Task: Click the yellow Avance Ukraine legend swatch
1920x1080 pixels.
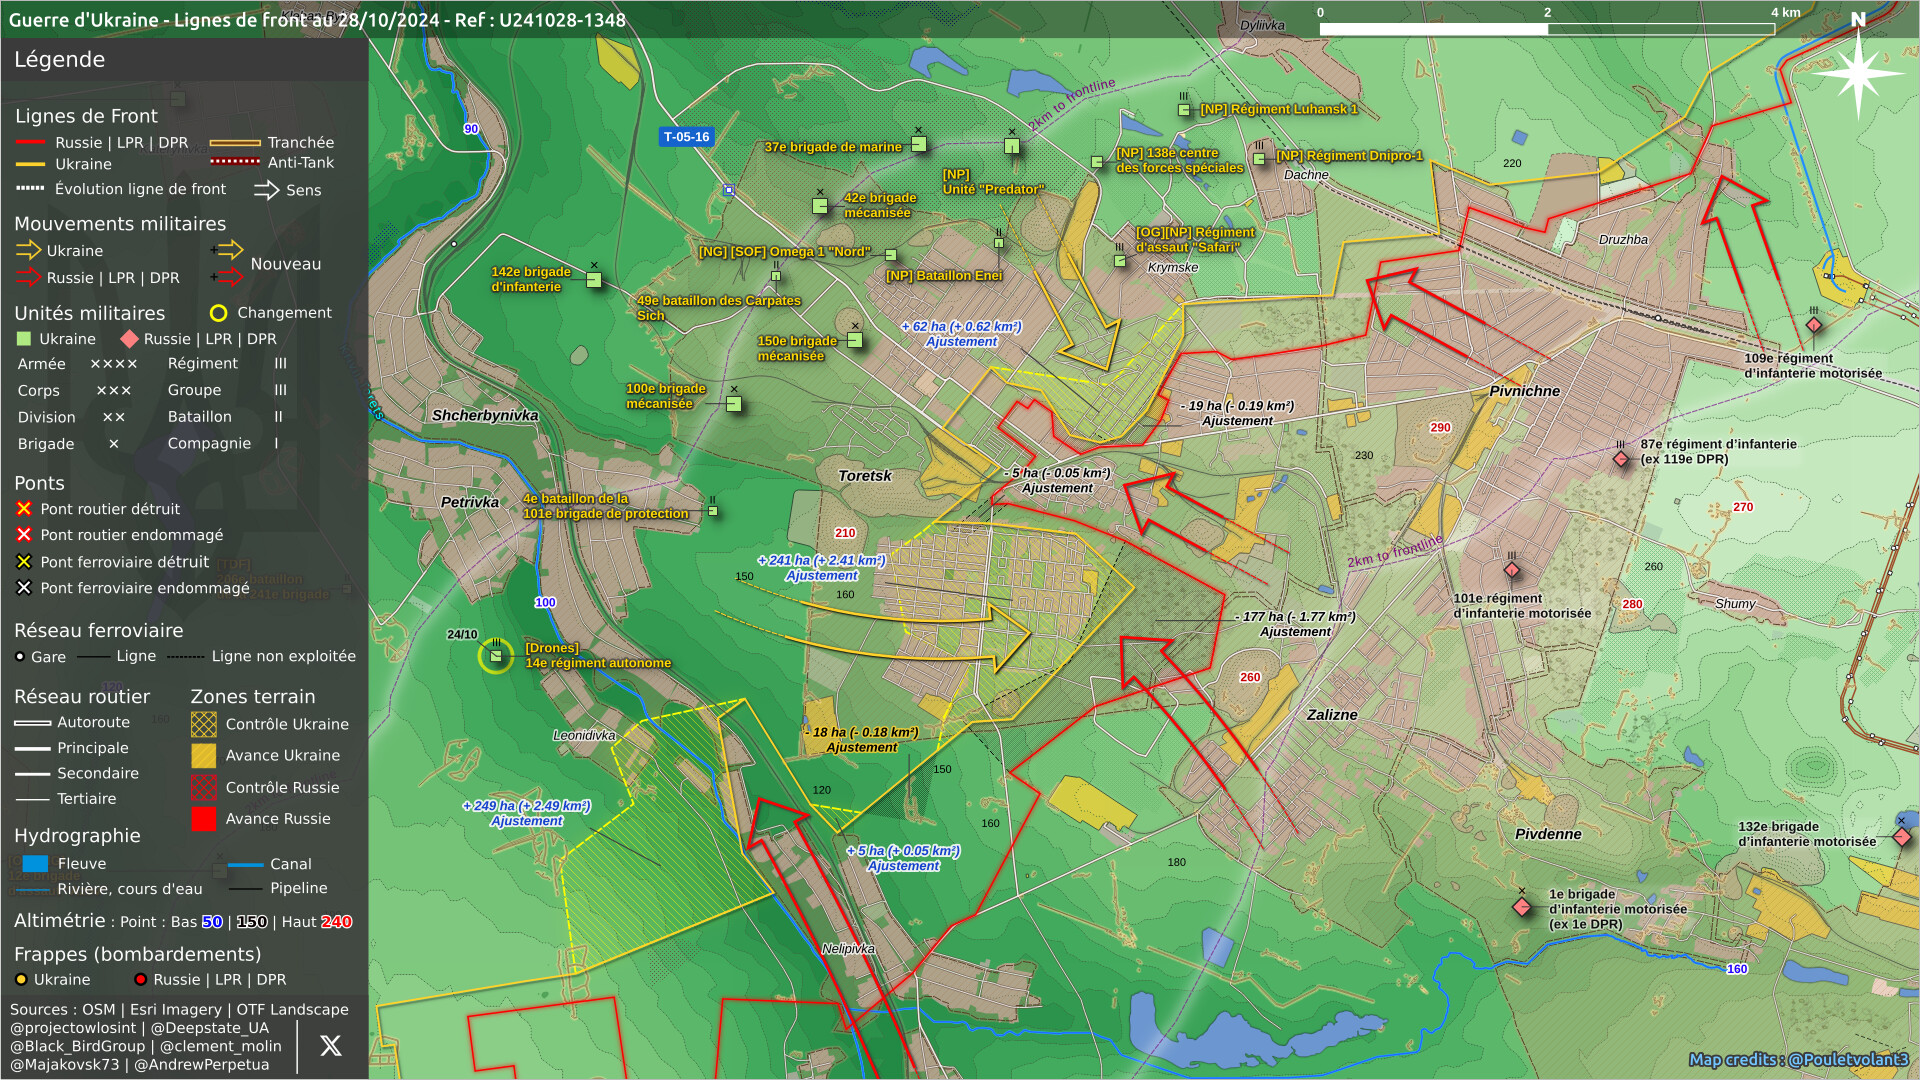Action: 203,756
